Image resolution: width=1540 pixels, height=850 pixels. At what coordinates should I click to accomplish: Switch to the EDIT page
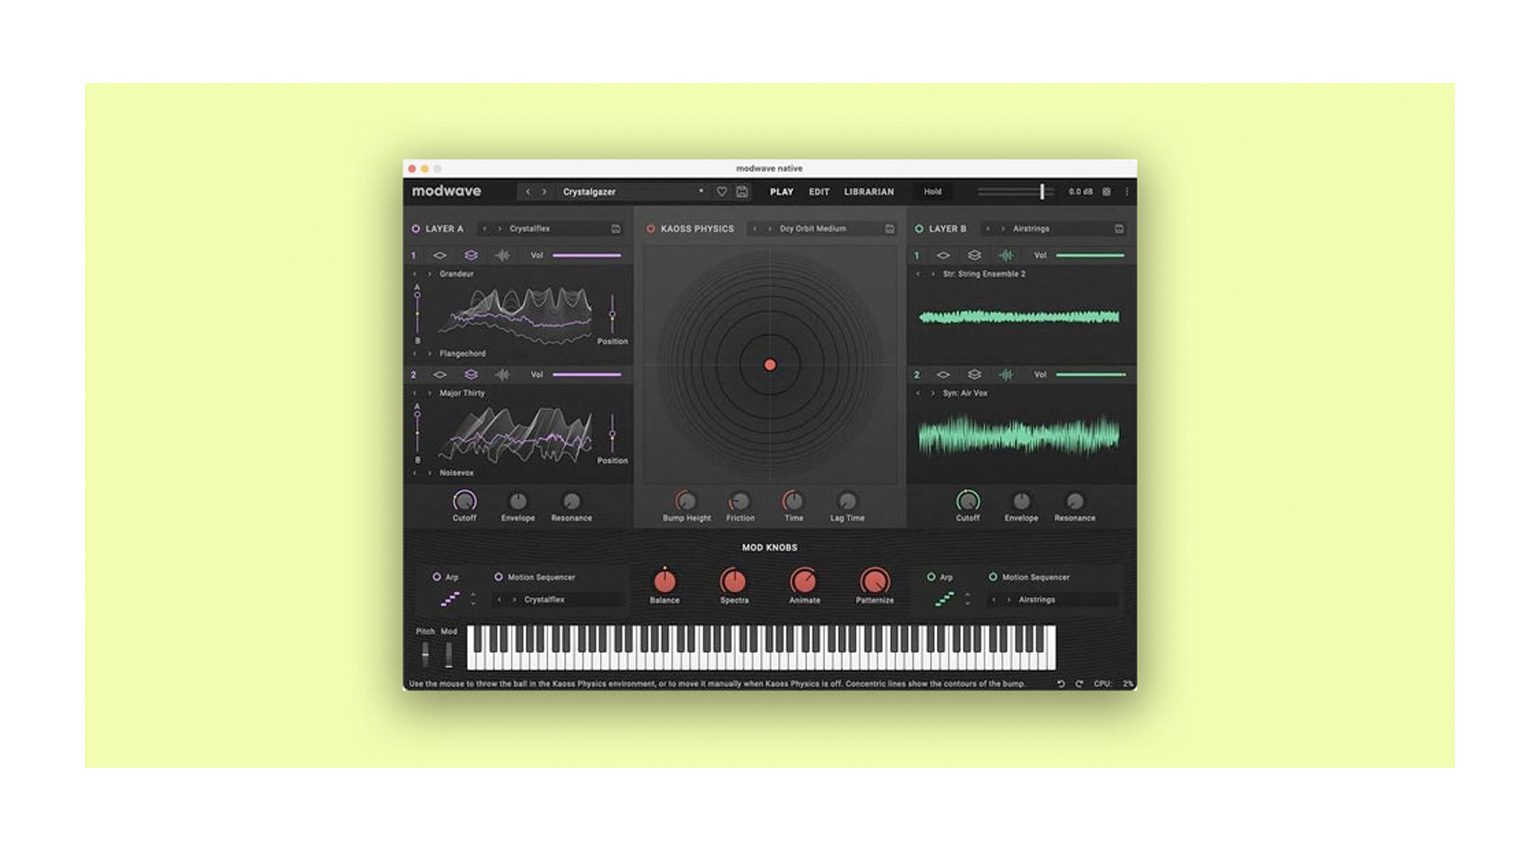[819, 192]
